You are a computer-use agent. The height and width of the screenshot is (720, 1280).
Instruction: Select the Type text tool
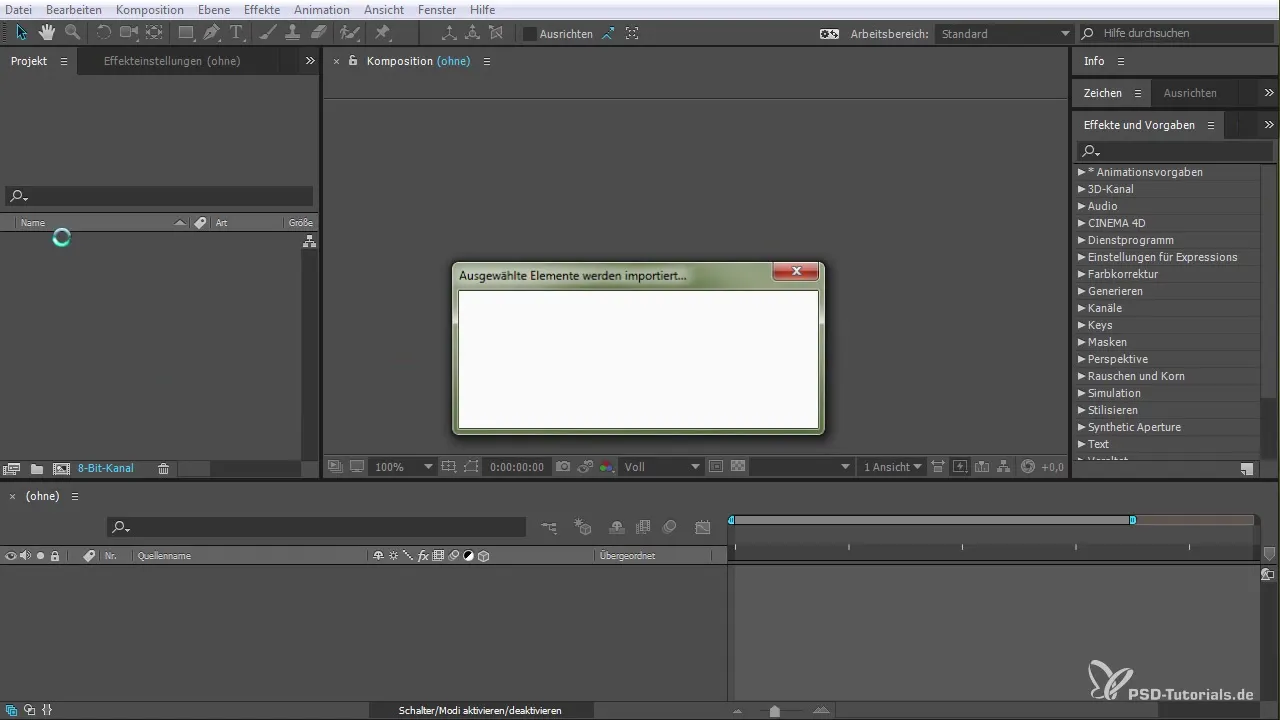tap(236, 33)
